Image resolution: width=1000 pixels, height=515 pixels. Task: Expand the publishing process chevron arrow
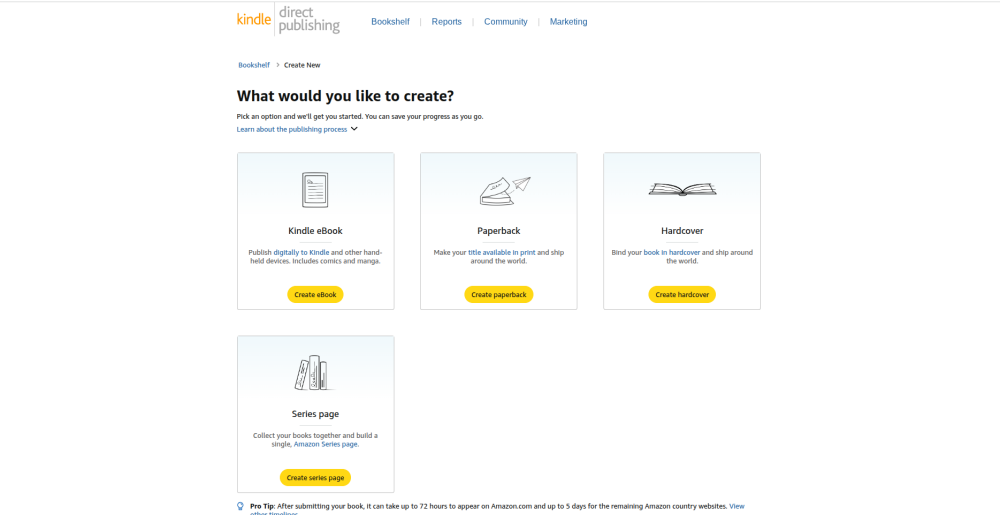point(354,129)
